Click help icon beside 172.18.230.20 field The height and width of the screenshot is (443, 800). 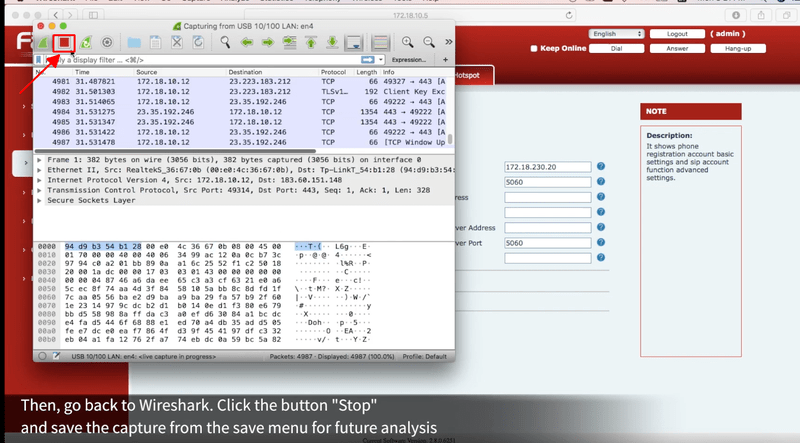click(601, 167)
